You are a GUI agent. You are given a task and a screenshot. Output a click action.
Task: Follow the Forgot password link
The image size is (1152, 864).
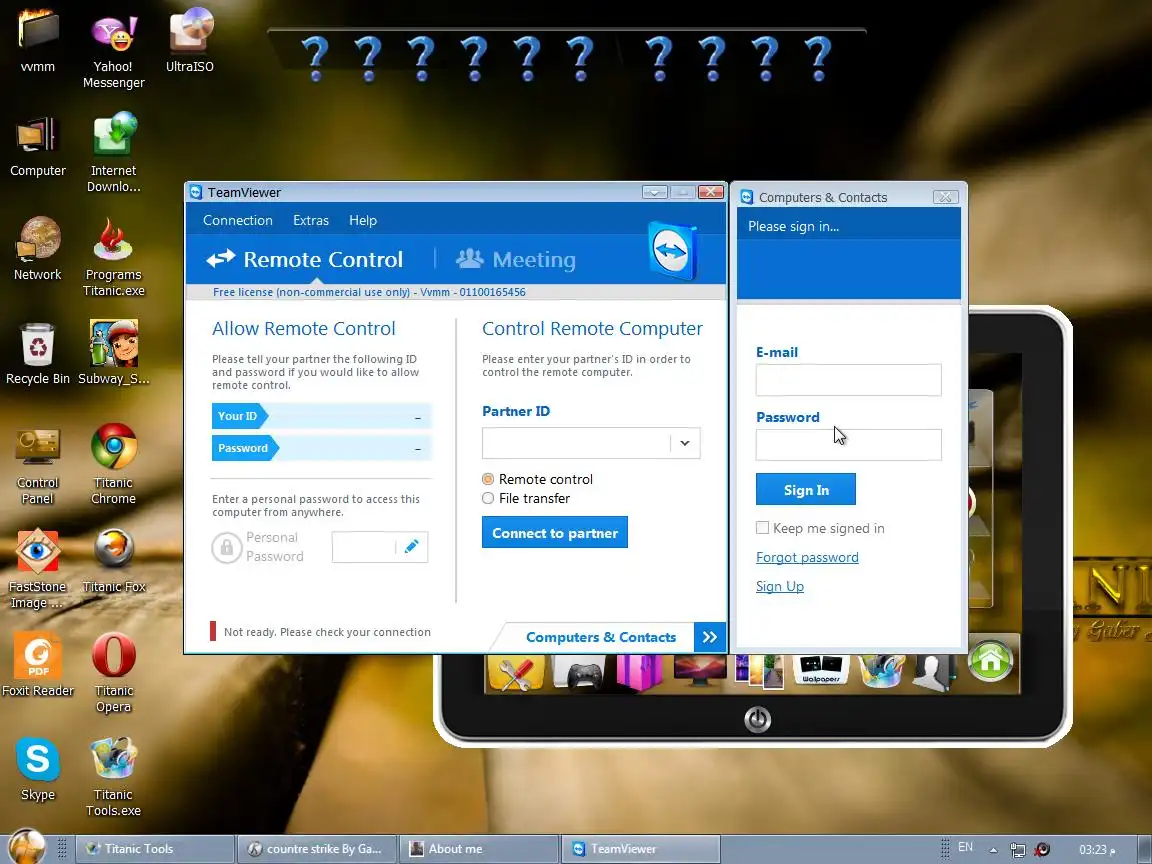point(807,557)
